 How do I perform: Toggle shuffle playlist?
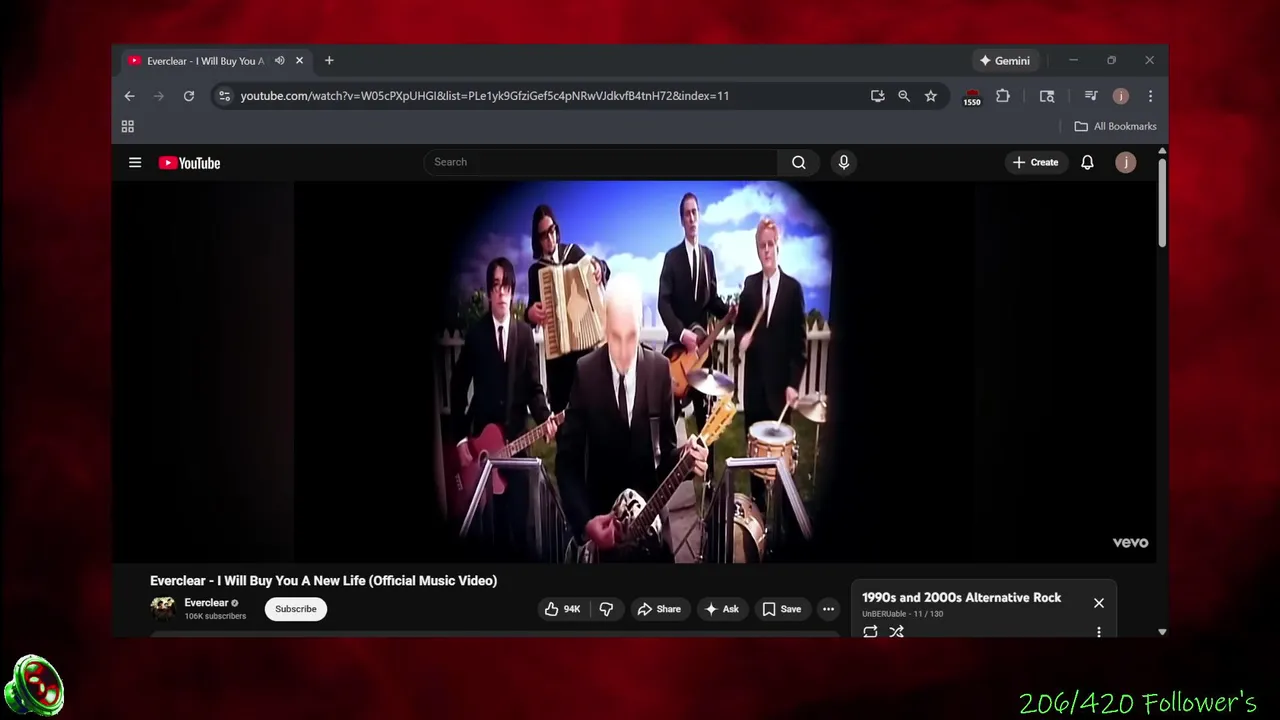897,631
